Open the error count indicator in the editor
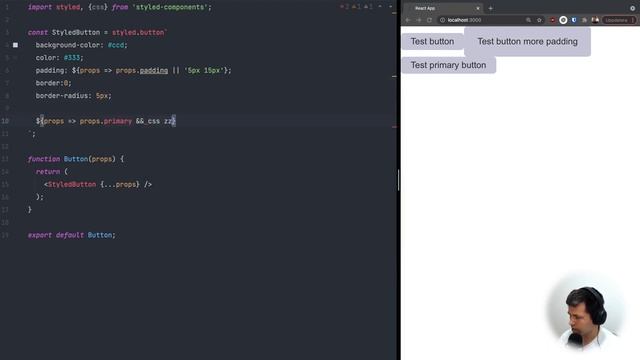Screen dimensions: 640x360 (344, 7)
